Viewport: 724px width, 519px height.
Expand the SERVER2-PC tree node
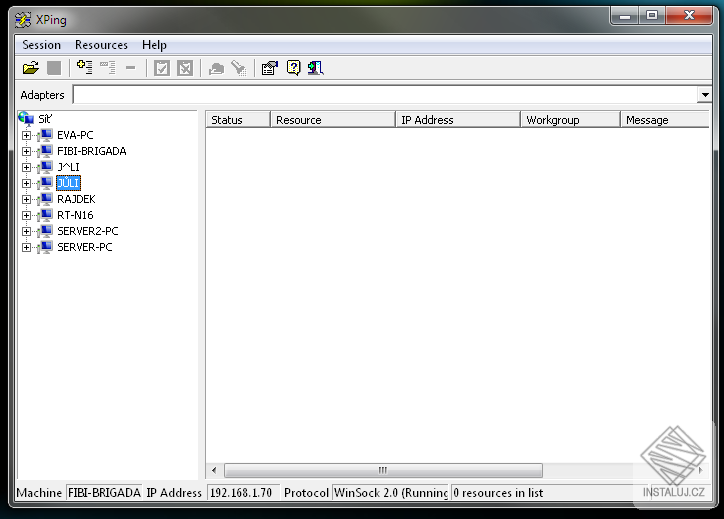26,231
